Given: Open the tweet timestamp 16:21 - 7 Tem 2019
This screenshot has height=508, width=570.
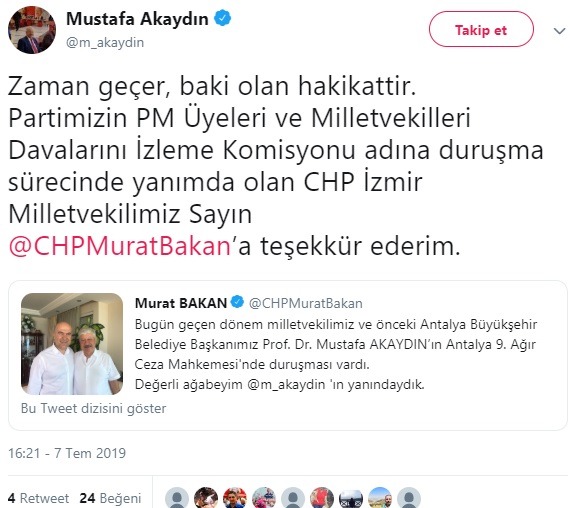Looking at the screenshot, I should [x=67, y=453].
